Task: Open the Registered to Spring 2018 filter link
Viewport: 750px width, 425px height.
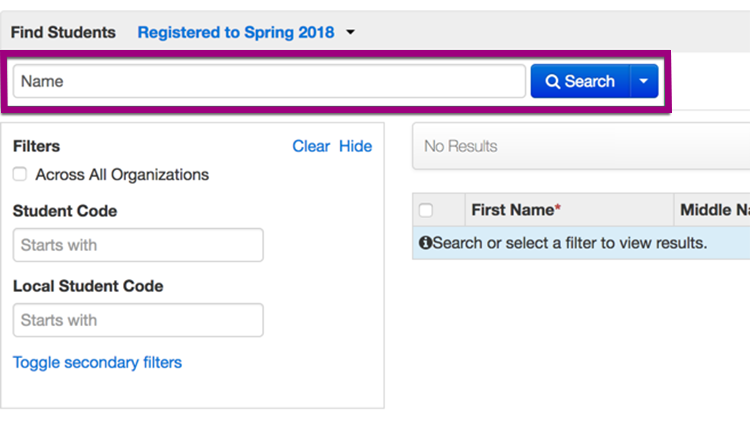Action: pyautogui.click(x=236, y=33)
